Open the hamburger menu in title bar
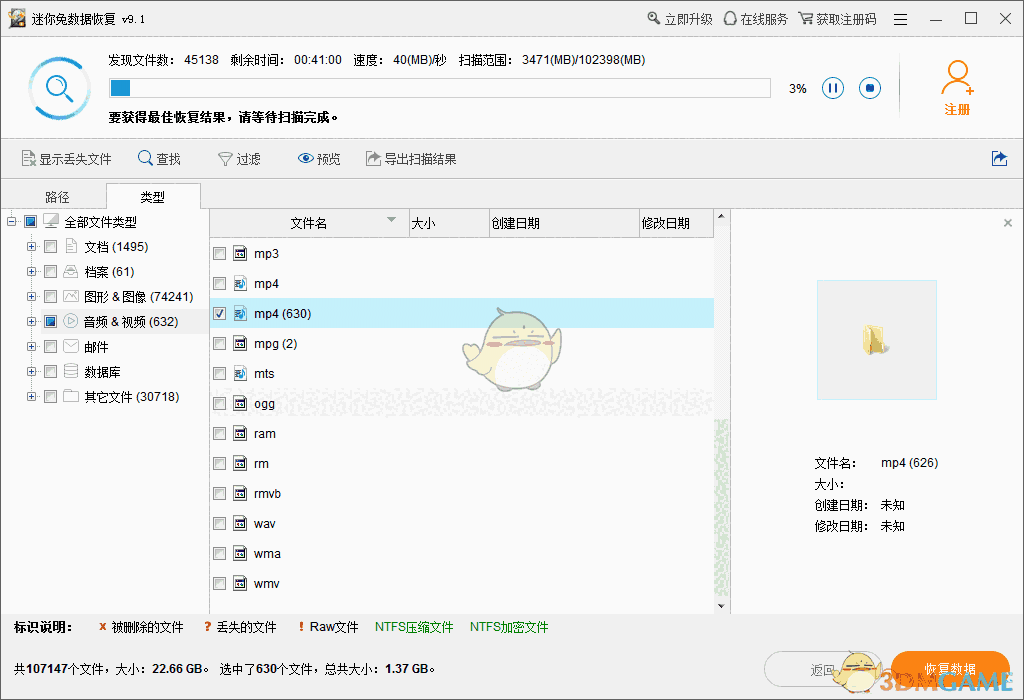1024x700 pixels. [x=899, y=18]
